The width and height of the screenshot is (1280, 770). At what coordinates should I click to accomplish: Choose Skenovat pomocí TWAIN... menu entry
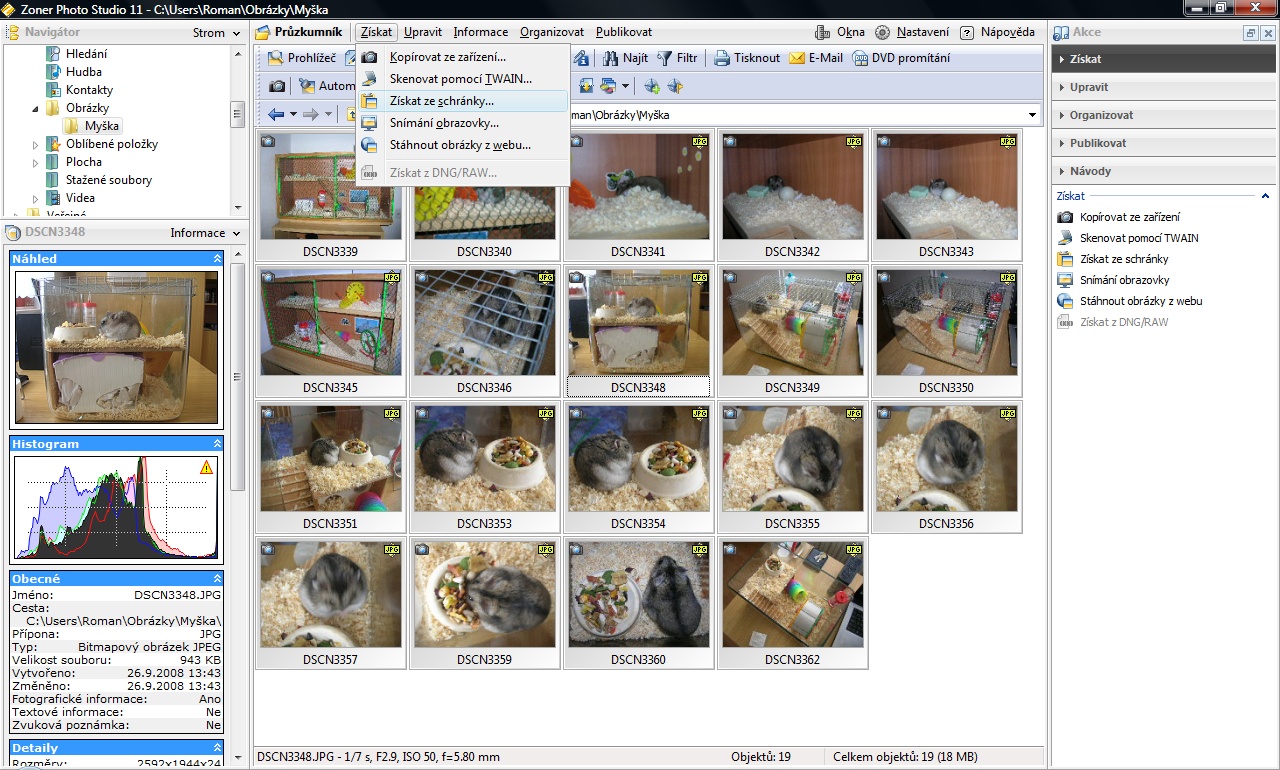(x=463, y=79)
